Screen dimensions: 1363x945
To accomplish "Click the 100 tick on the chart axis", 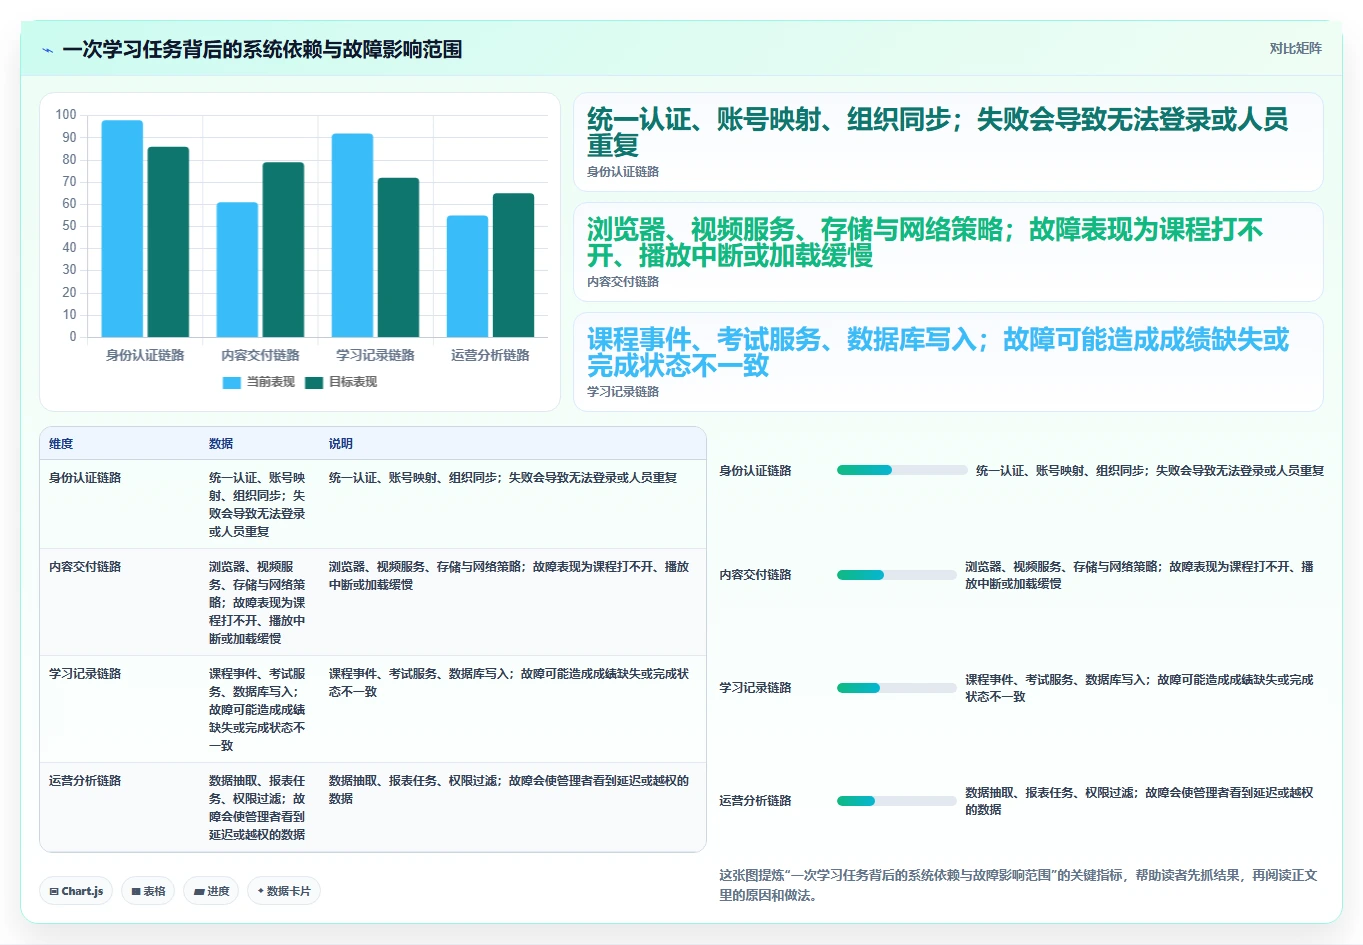I will [66, 115].
